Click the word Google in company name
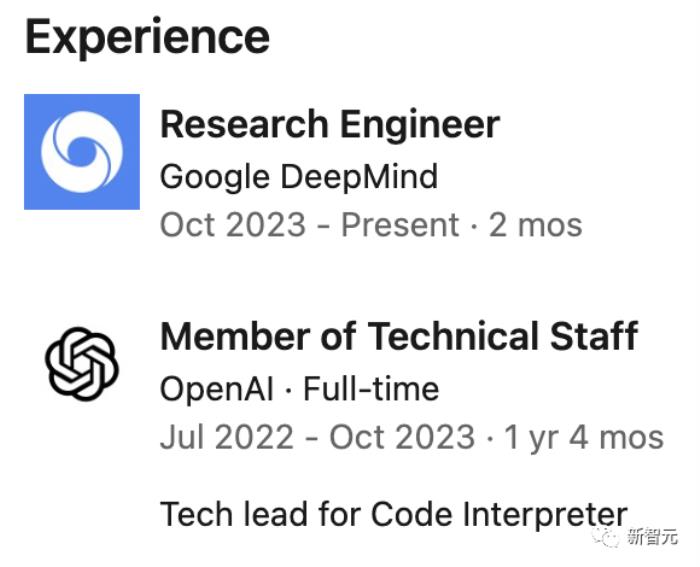The height and width of the screenshot is (567, 700). tap(215, 178)
